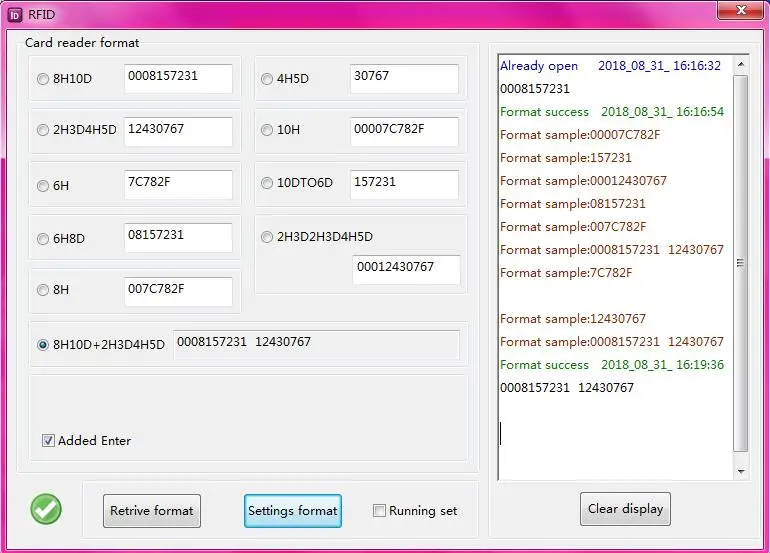
Task: Focus the 10H field with 00007C782F
Action: coord(404,132)
